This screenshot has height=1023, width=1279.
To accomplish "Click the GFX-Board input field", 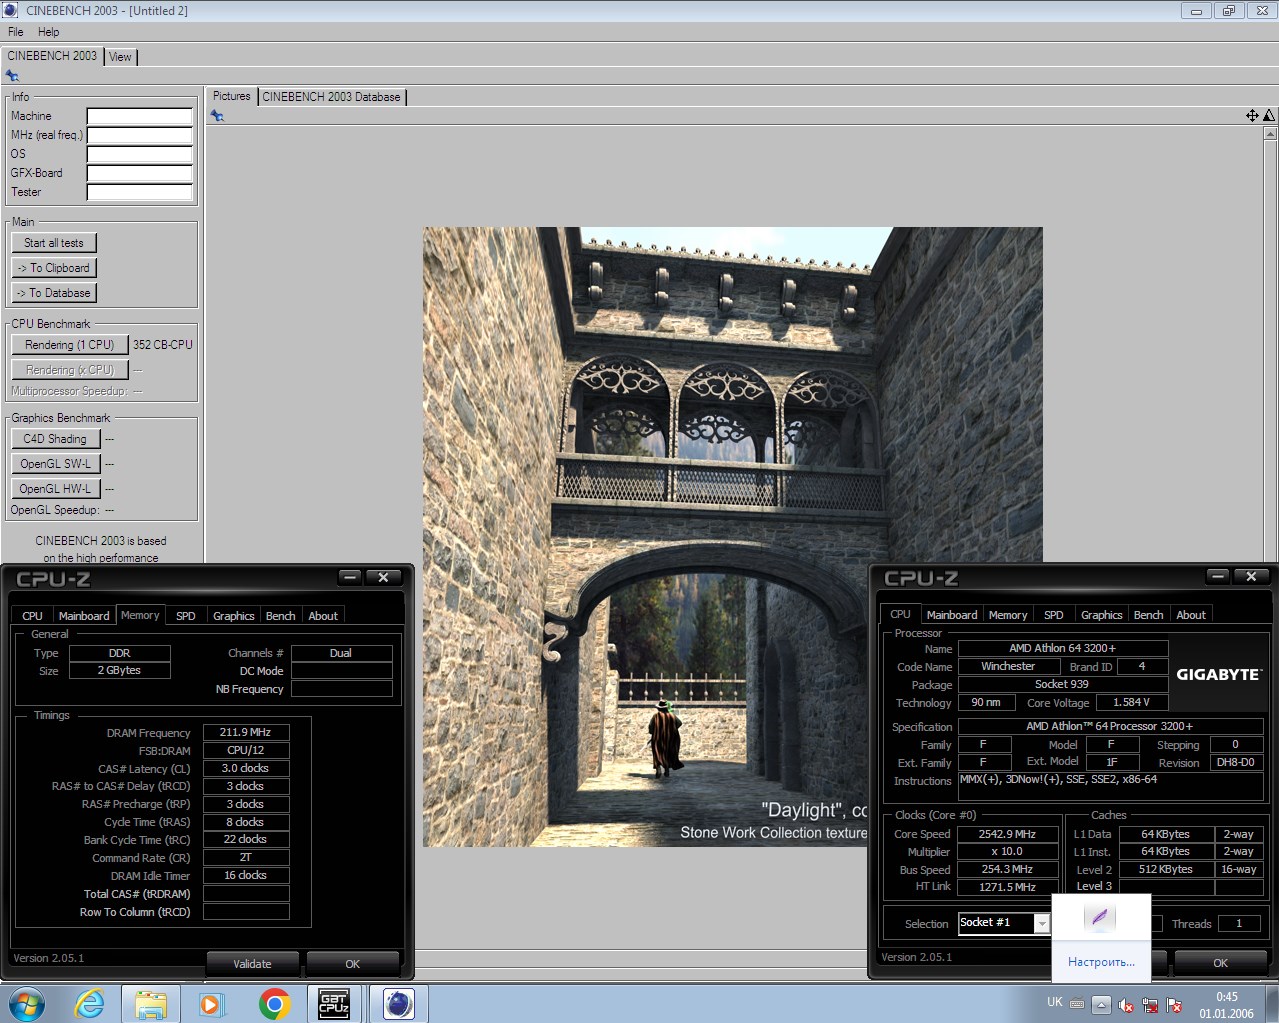I will click(x=140, y=173).
